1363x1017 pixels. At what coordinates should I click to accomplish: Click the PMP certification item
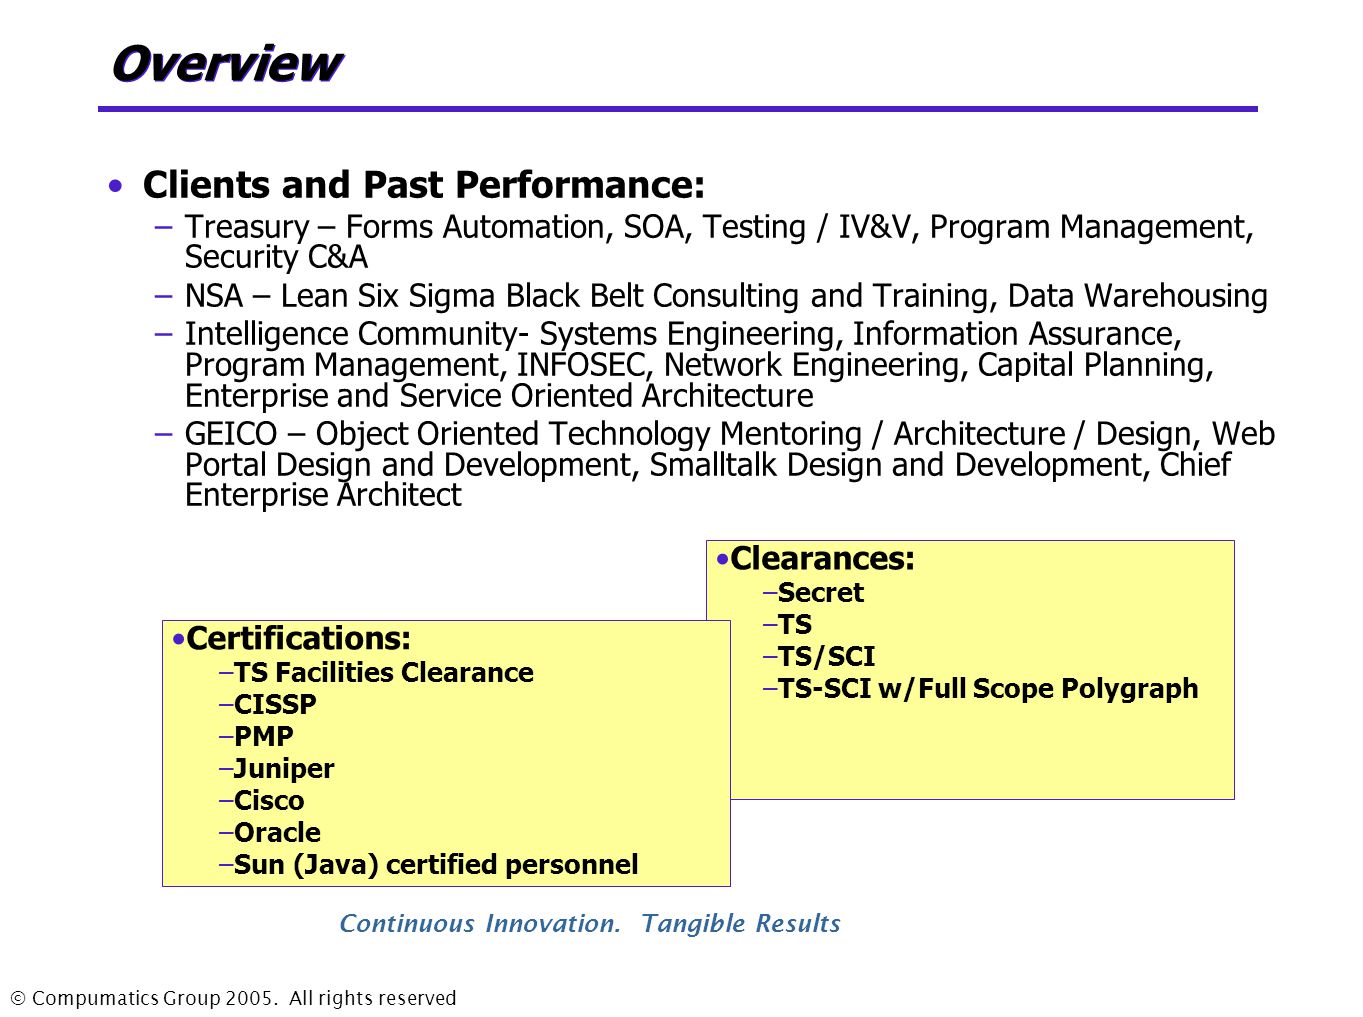[x=264, y=736]
